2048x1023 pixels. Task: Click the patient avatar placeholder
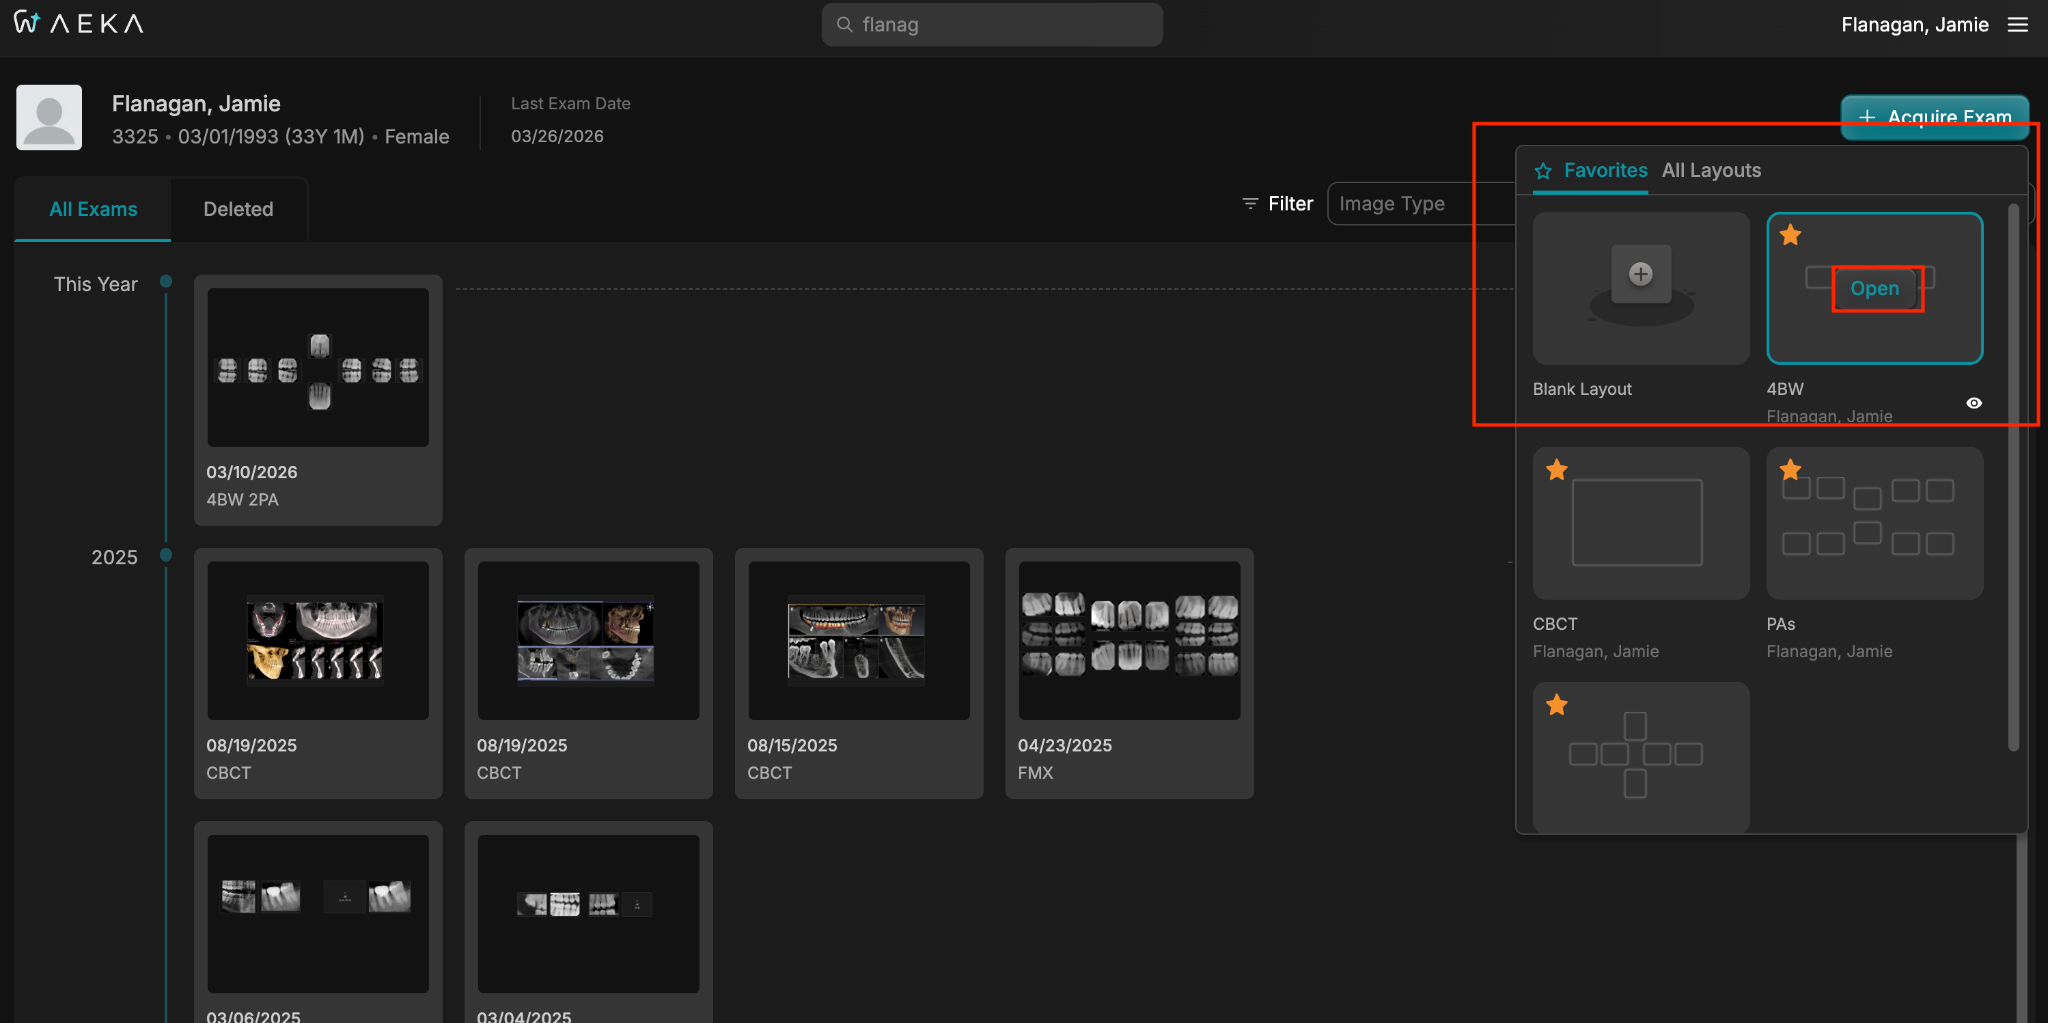point(49,117)
